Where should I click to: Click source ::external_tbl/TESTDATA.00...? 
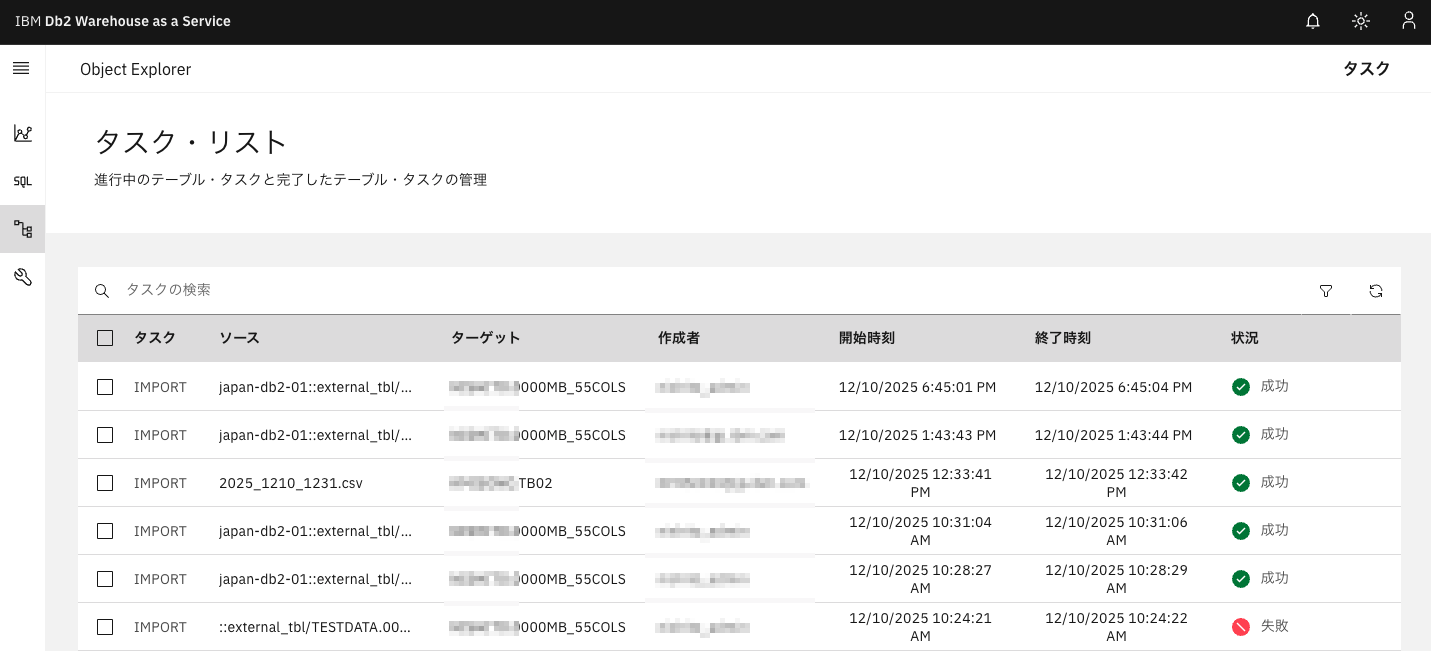(x=315, y=627)
